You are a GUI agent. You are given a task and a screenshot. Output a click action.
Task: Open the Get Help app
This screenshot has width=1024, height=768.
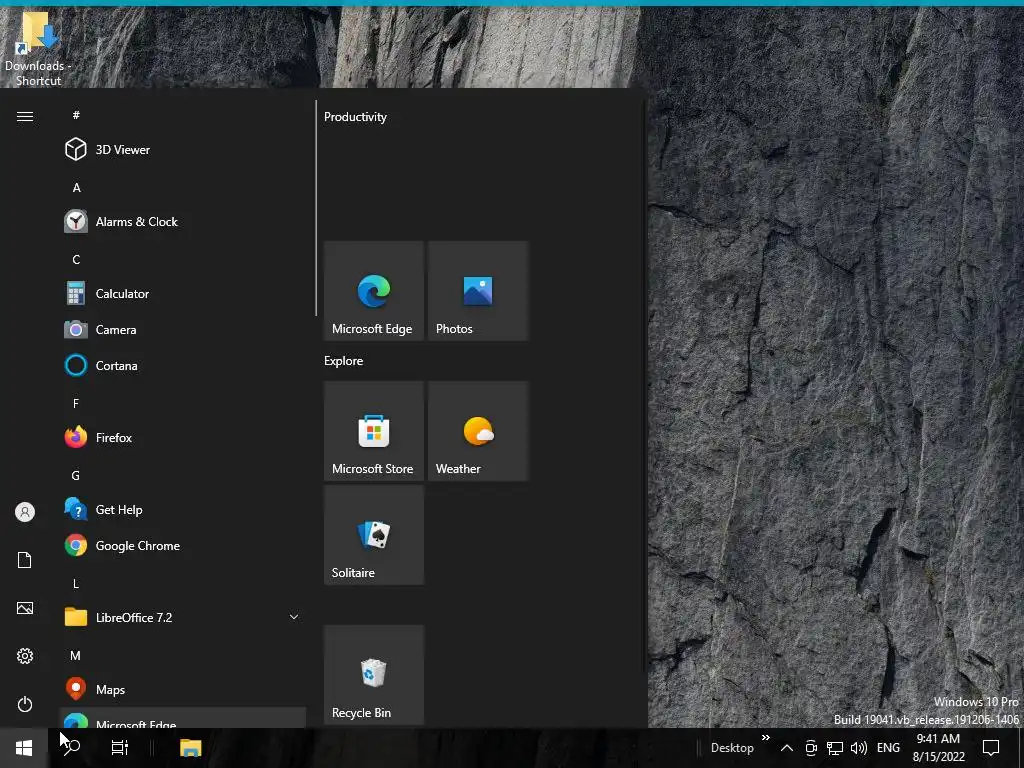[183, 509]
